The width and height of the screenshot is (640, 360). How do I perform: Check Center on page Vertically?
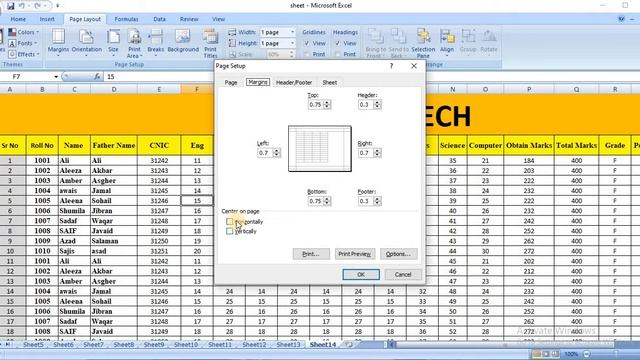pos(229,231)
